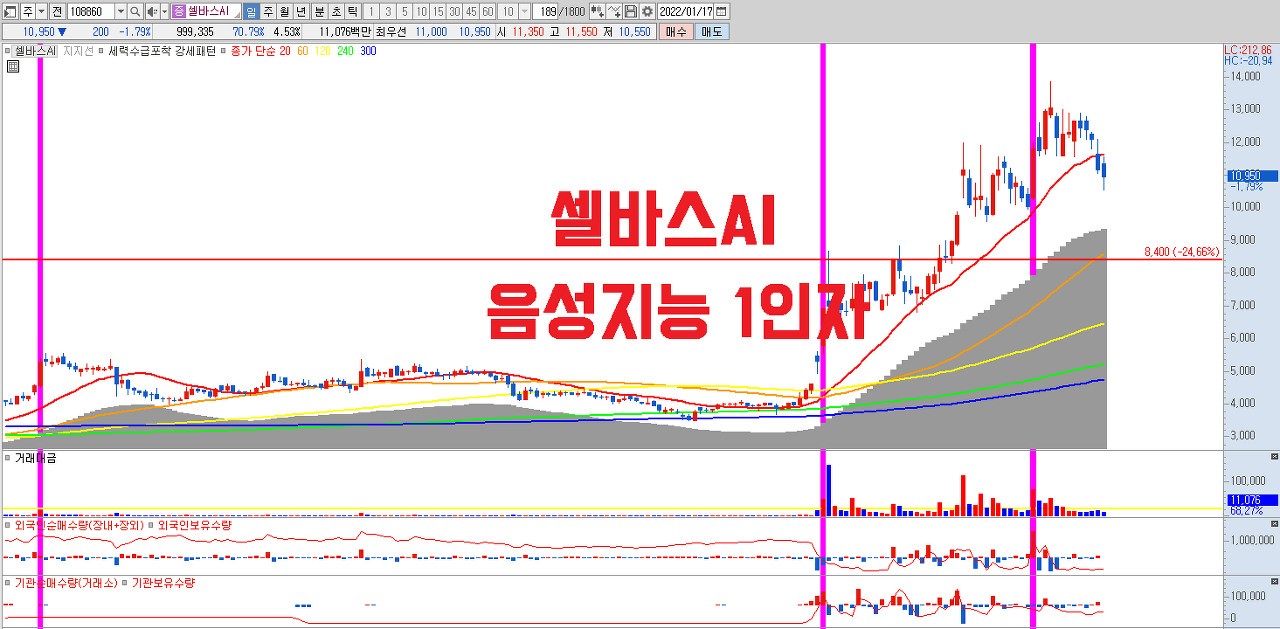The height and width of the screenshot is (629, 1280).
Task: Click the date field 2022/01/17
Action: 686,12
